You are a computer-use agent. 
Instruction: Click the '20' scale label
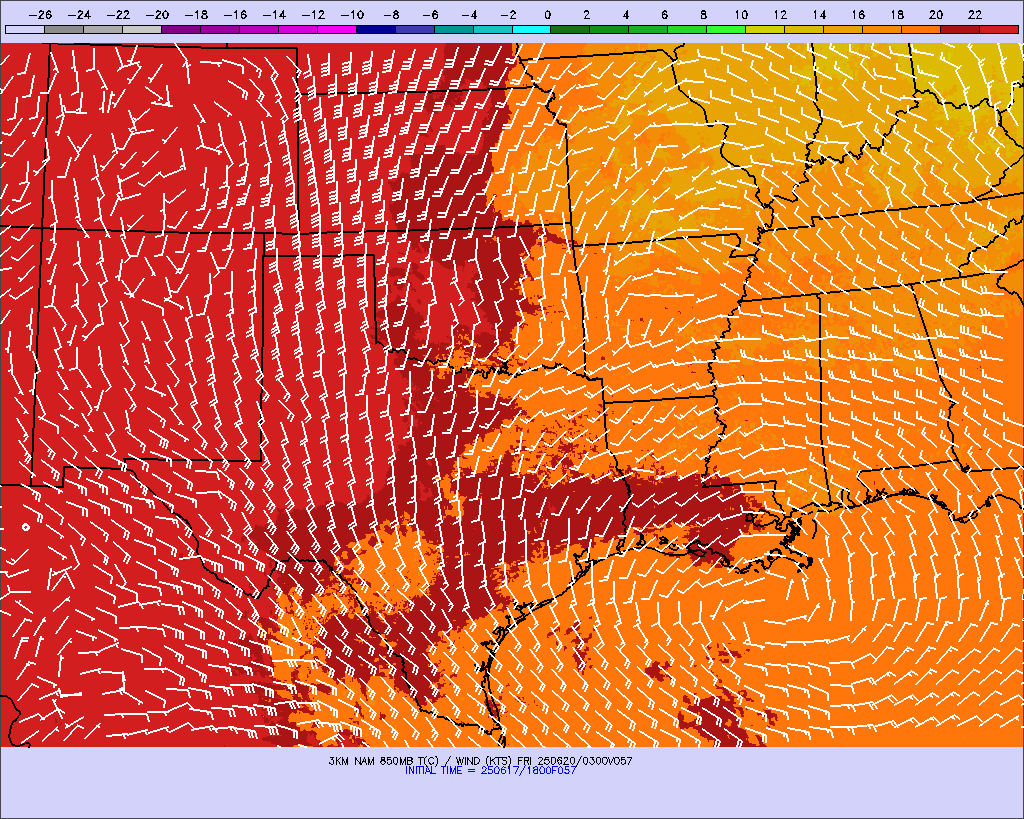click(x=936, y=15)
